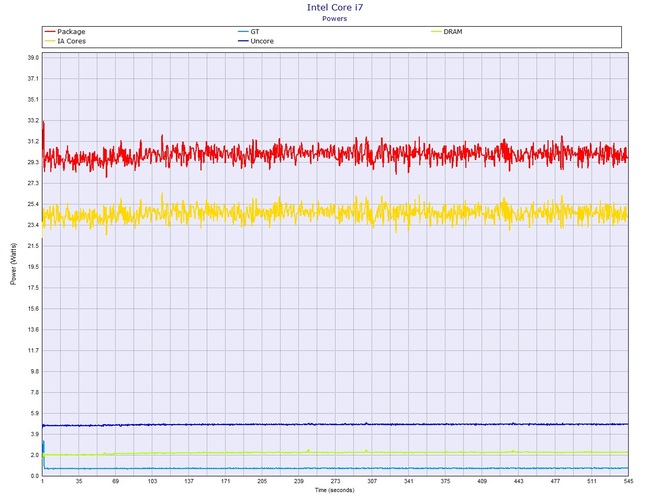Image resolution: width=670 pixels, height=502 pixels.
Task: Click the 545 x-axis tick label
Action: coord(628,481)
